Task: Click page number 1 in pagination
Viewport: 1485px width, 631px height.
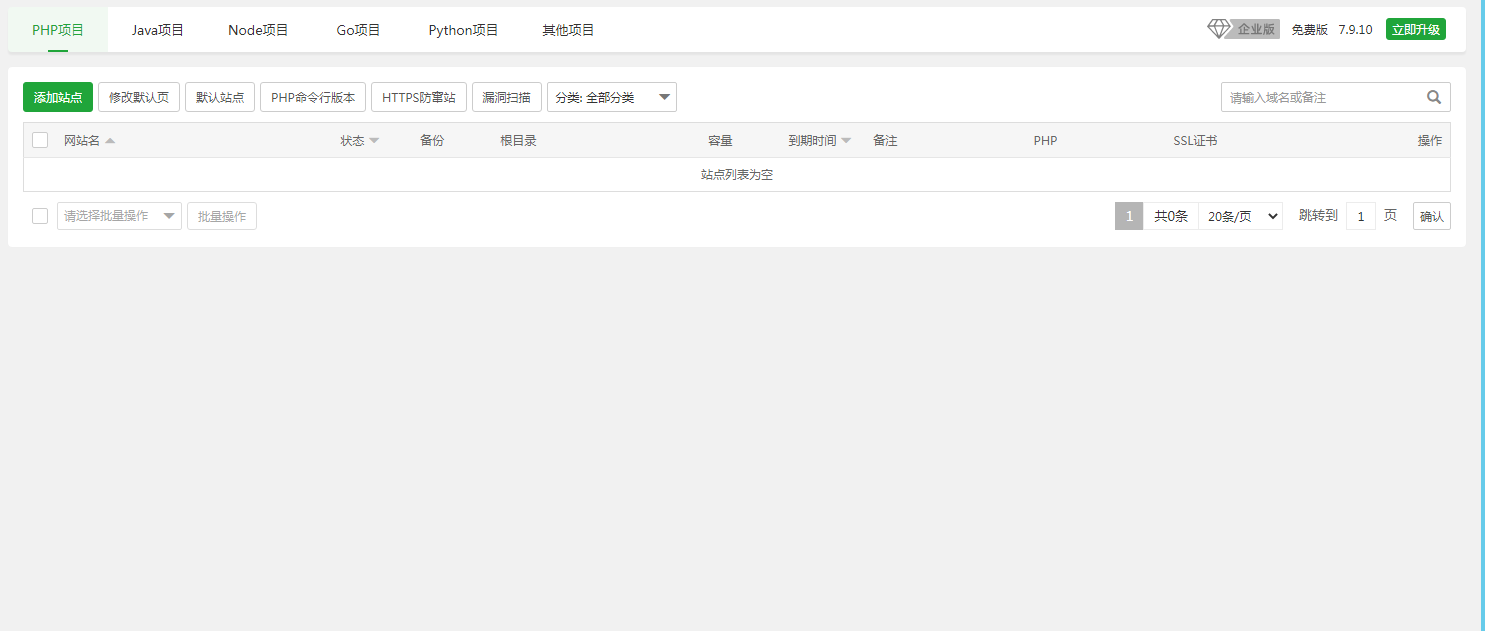Action: click(1129, 216)
